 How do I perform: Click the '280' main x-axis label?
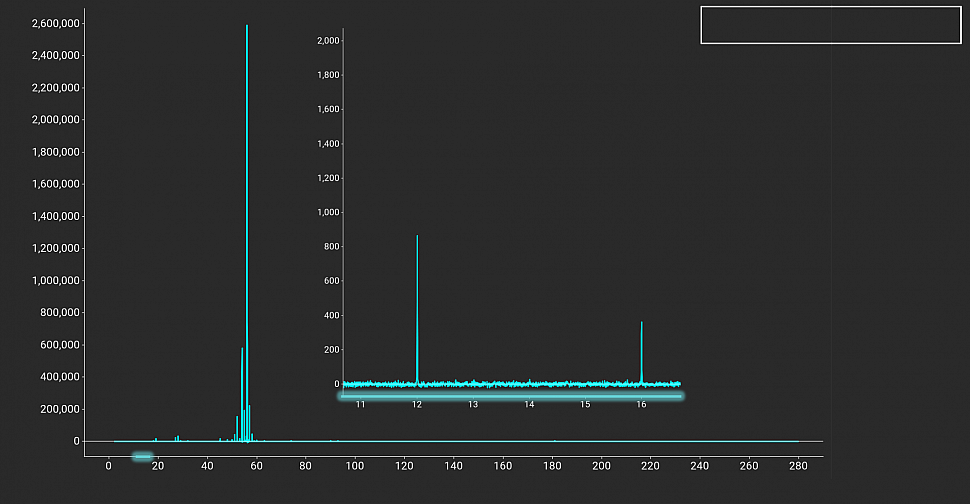point(799,466)
